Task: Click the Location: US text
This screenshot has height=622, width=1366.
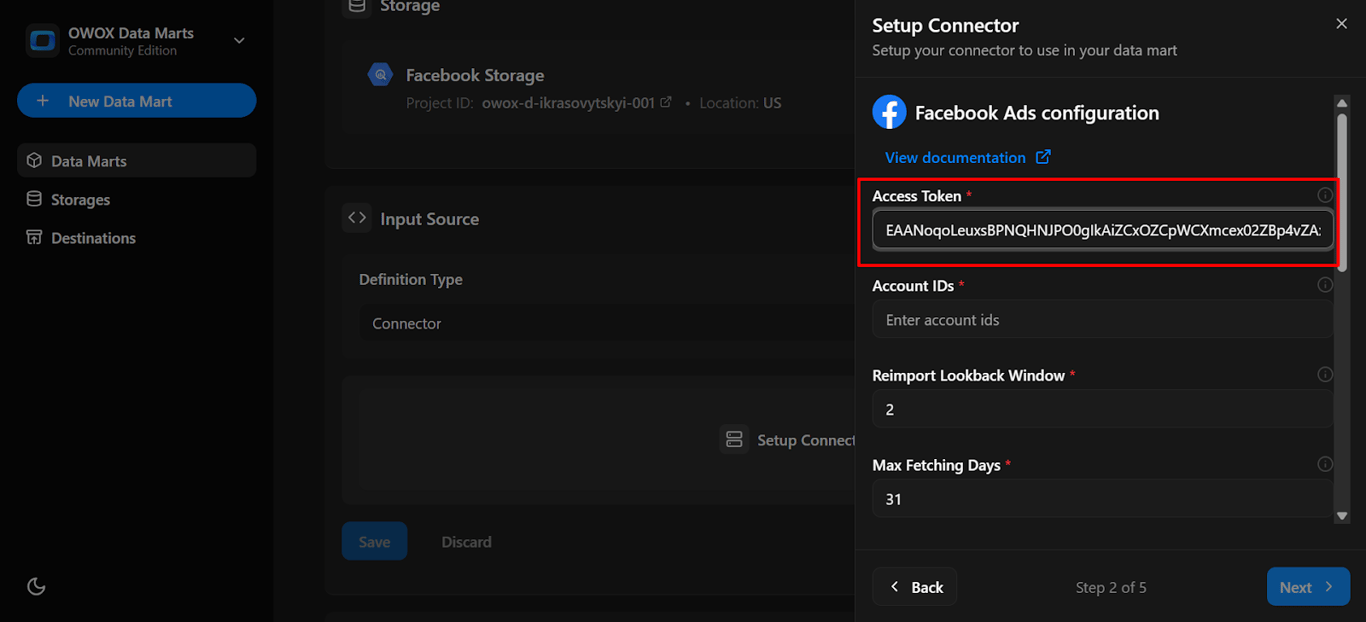Action: coord(741,103)
